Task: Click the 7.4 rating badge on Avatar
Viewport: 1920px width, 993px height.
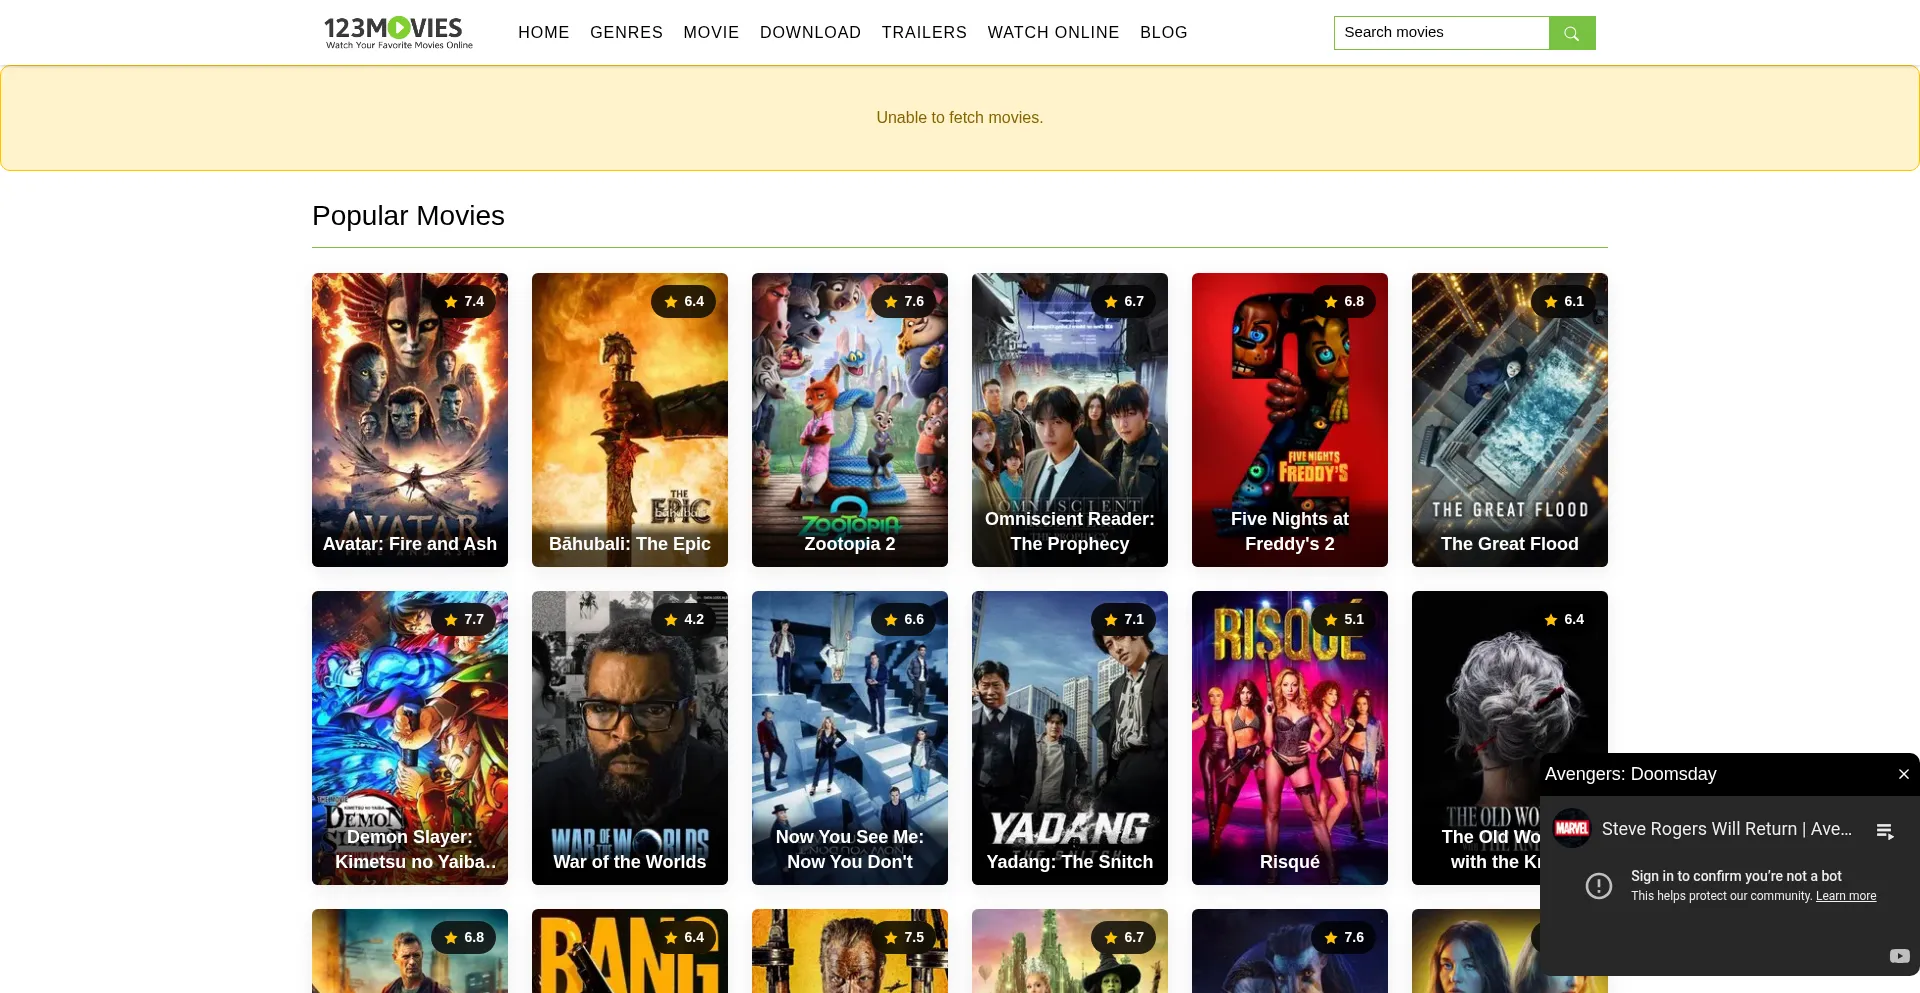Action: 464,301
